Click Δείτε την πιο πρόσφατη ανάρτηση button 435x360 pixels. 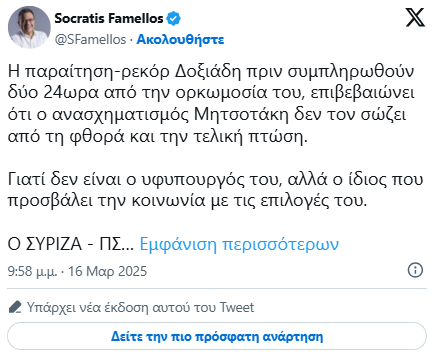[x=217, y=336]
